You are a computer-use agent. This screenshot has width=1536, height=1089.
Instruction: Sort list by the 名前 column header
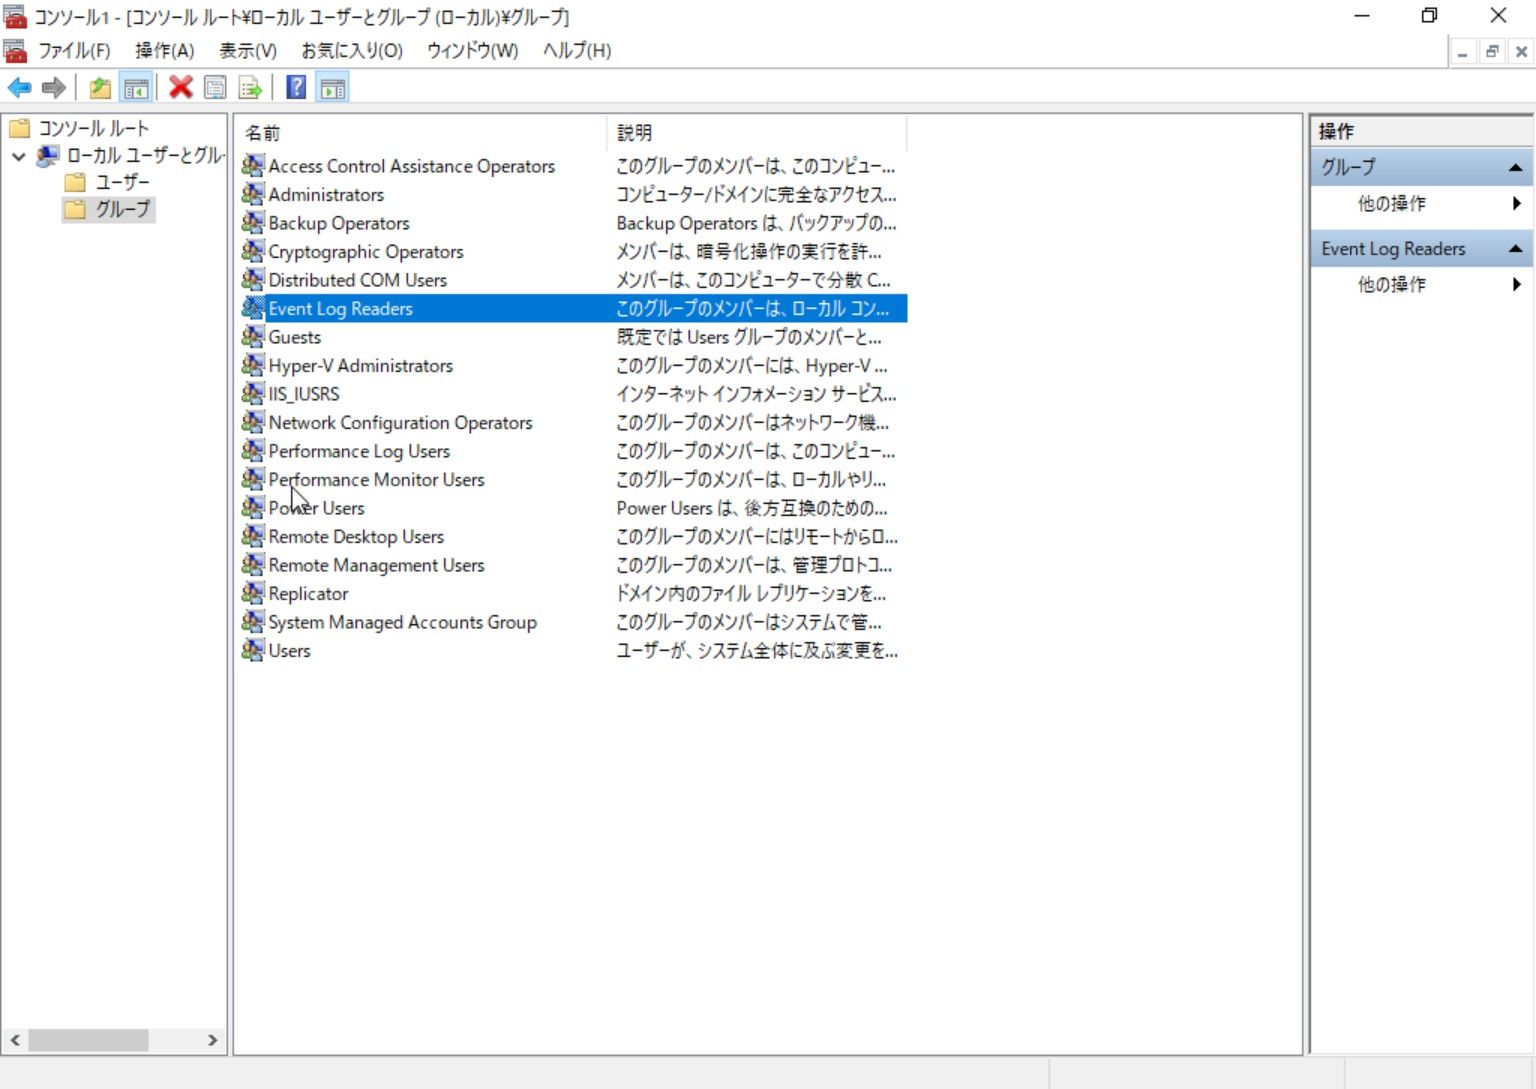[422, 132]
